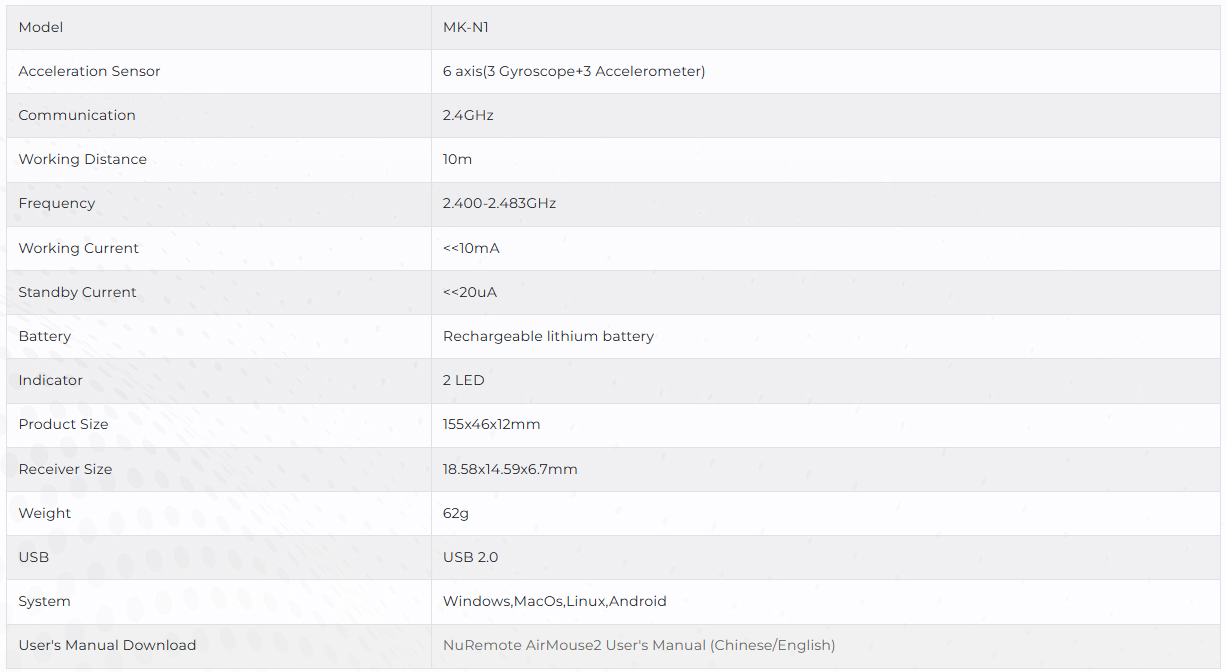Select the Battery row label
Viewport: 1226px width, 672px height.
point(45,336)
